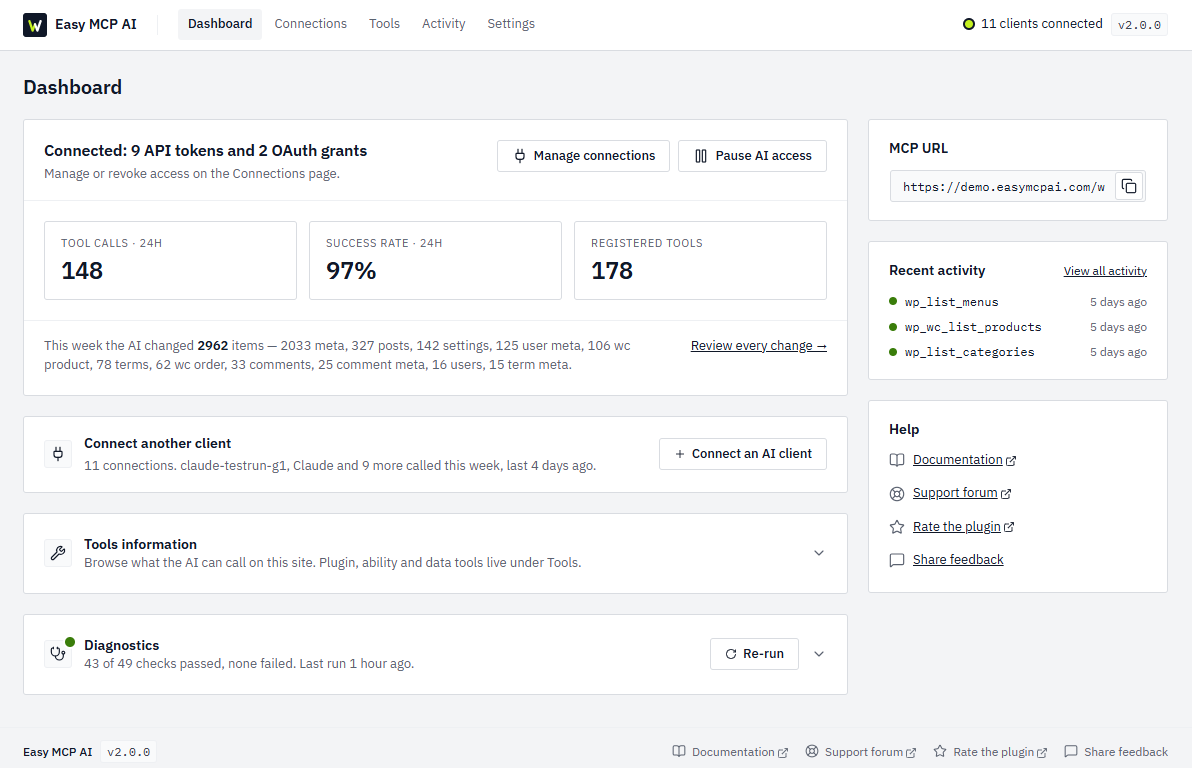This screenshot has height=768, width=1192.
Task: Open View all activity link
Action: [x=1105, y=271]
